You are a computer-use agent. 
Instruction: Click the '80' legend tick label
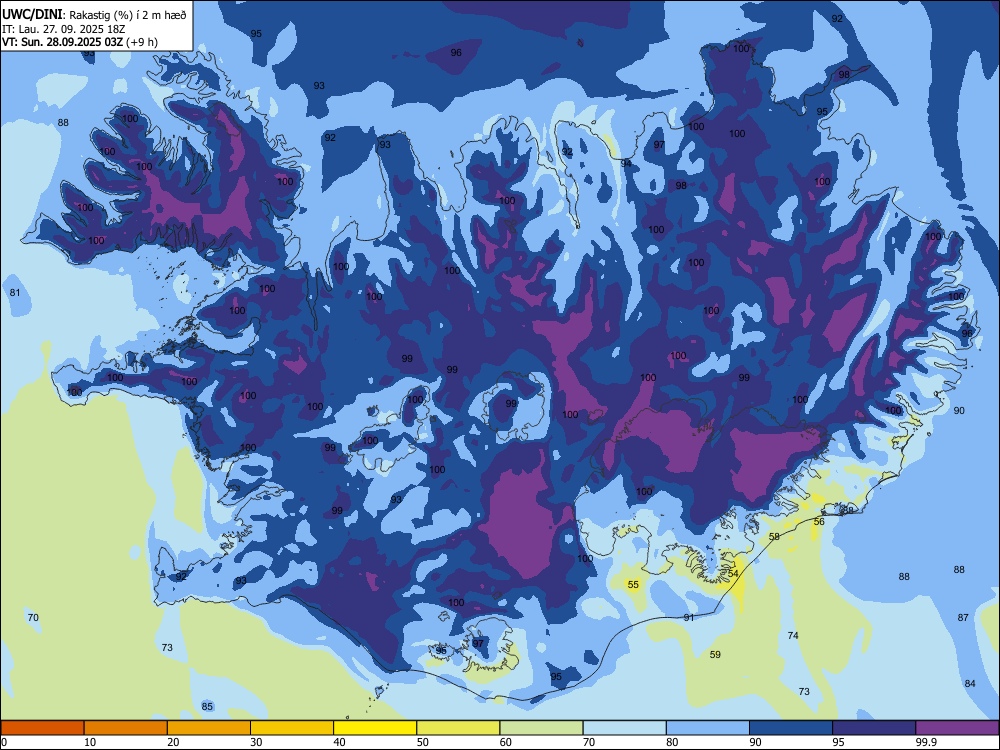672,742
